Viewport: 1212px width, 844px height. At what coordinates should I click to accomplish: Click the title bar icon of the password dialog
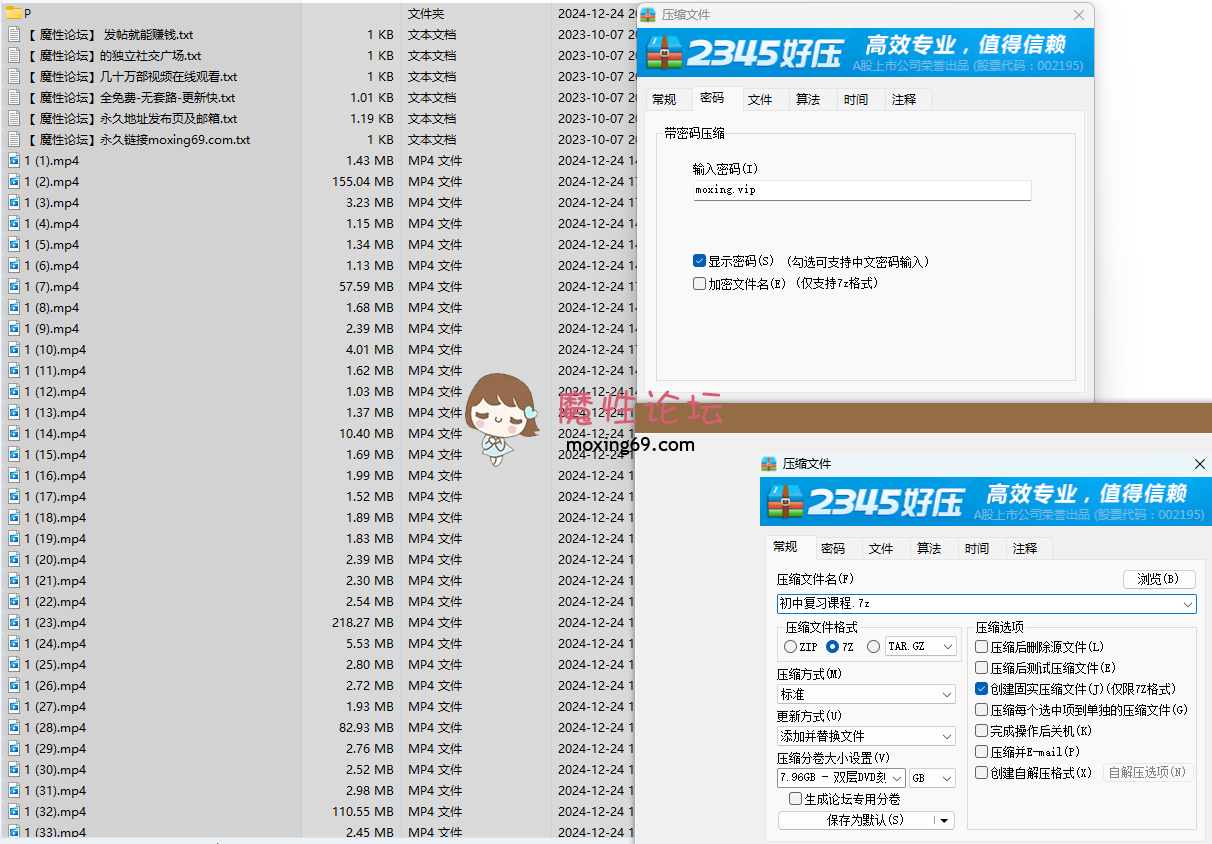tap(648, 15)
